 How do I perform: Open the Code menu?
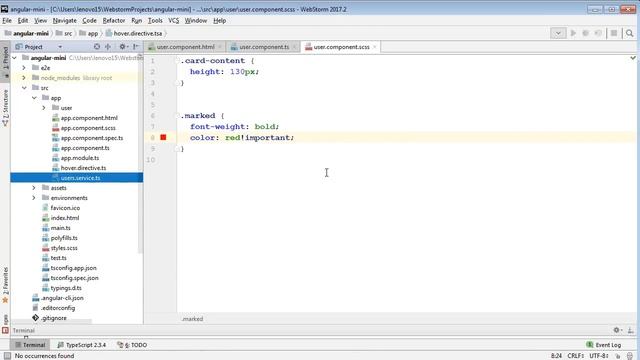89,20
